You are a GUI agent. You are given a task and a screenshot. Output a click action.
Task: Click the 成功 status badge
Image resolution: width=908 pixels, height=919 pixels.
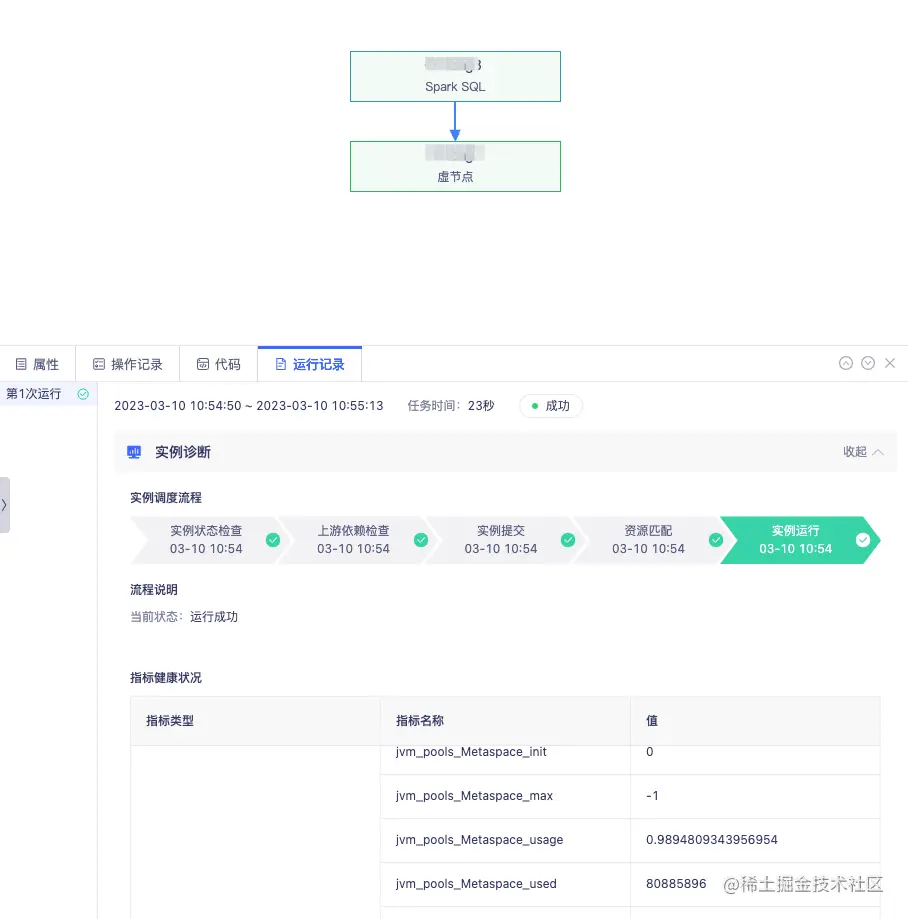point(550,406)
